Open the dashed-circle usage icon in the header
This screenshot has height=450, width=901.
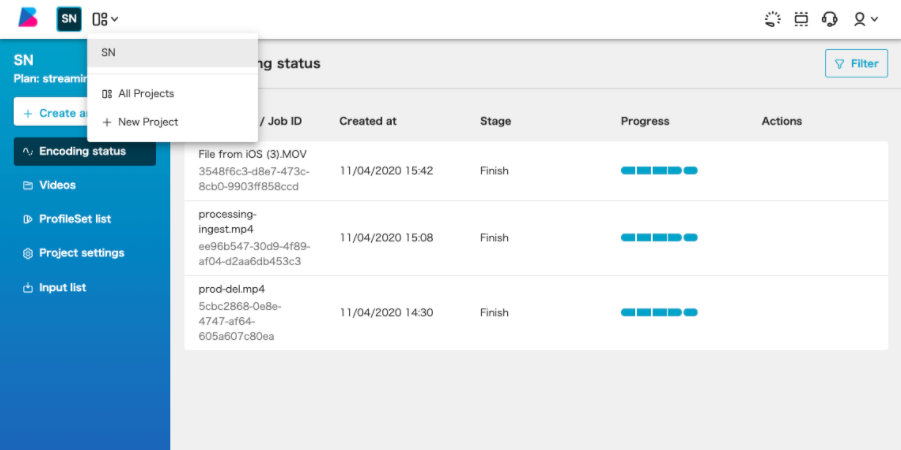click(771, 19)
